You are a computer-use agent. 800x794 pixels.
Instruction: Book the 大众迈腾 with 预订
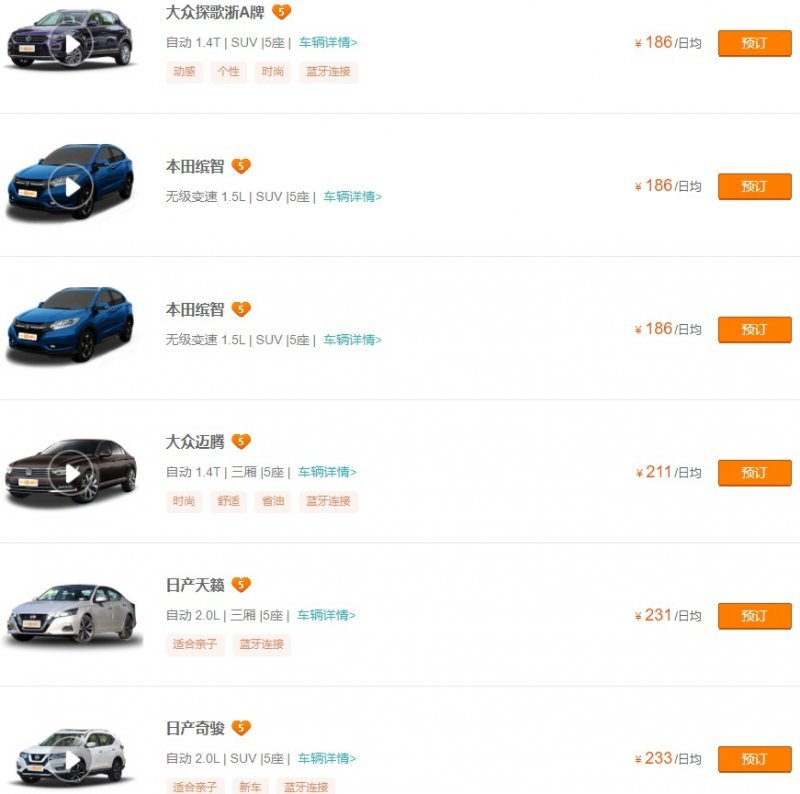[x=754, y=473]
